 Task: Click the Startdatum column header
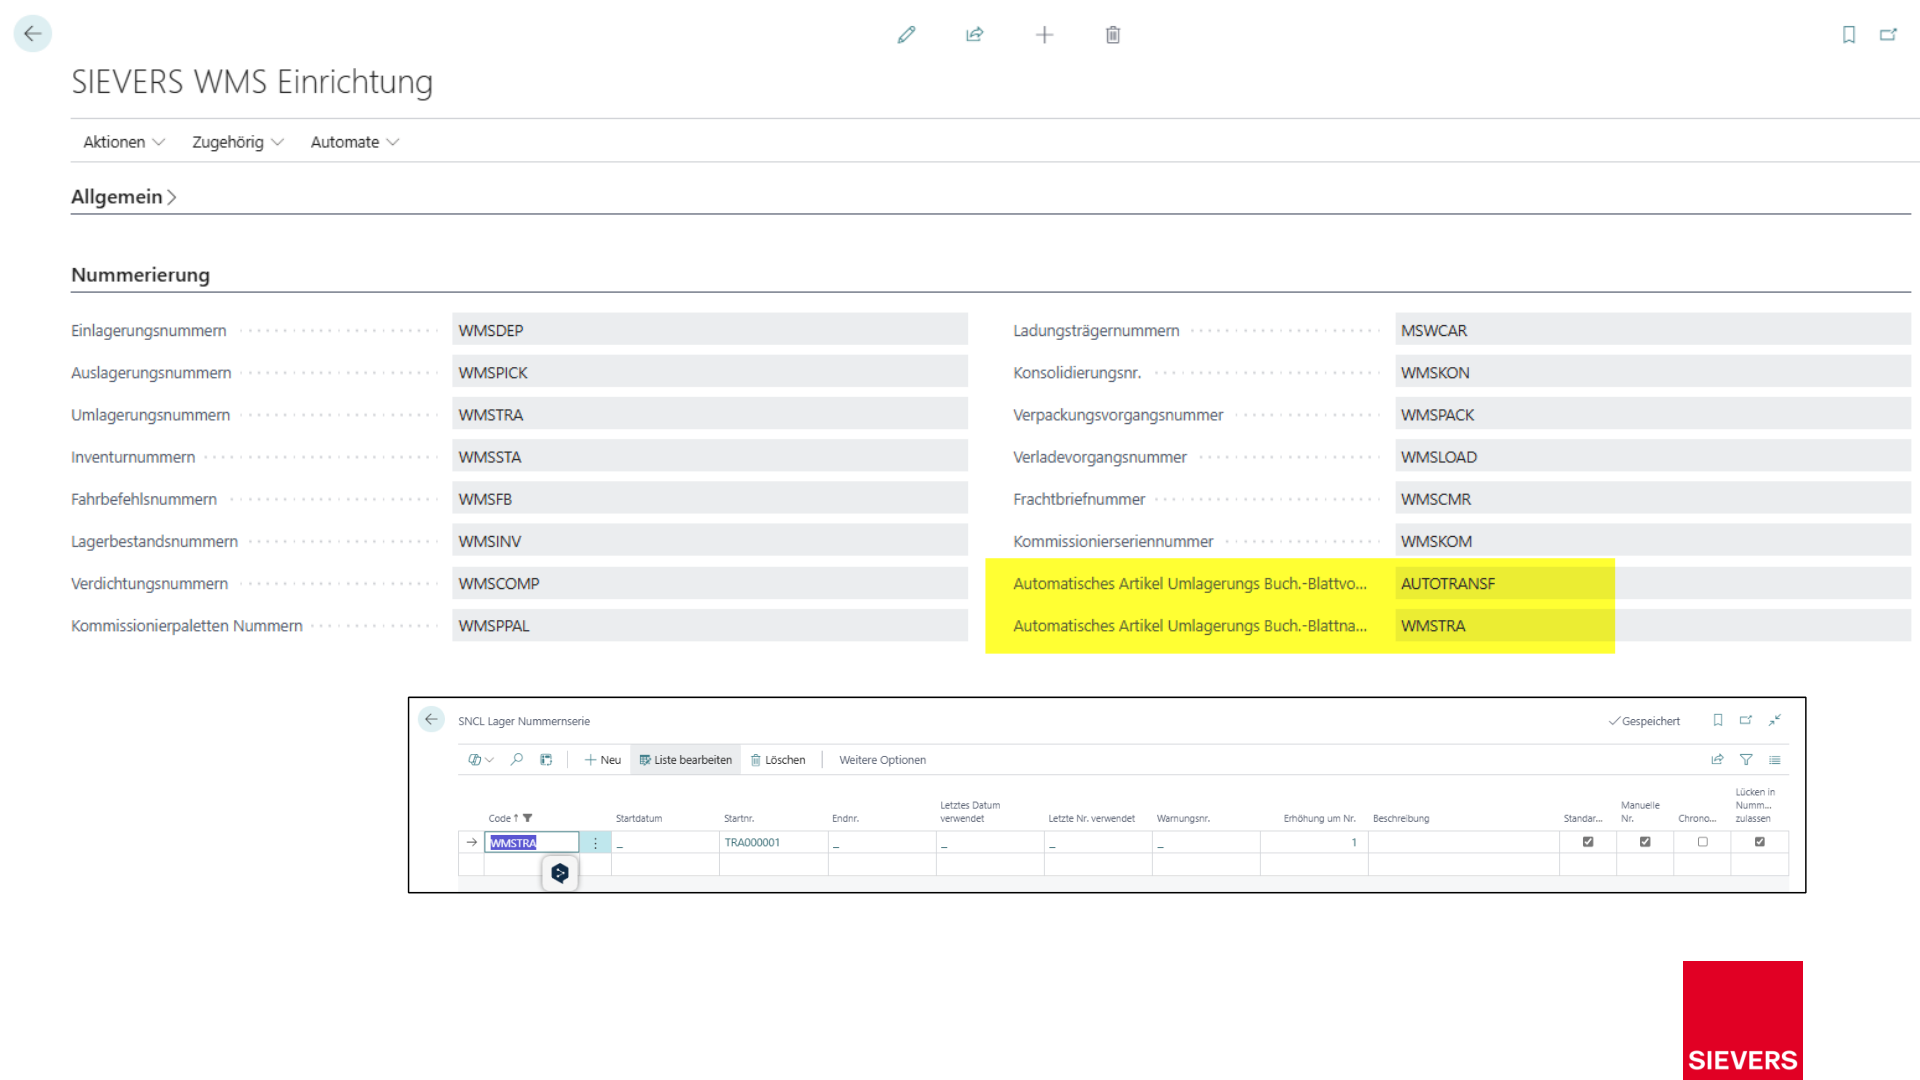coord(639,818)
